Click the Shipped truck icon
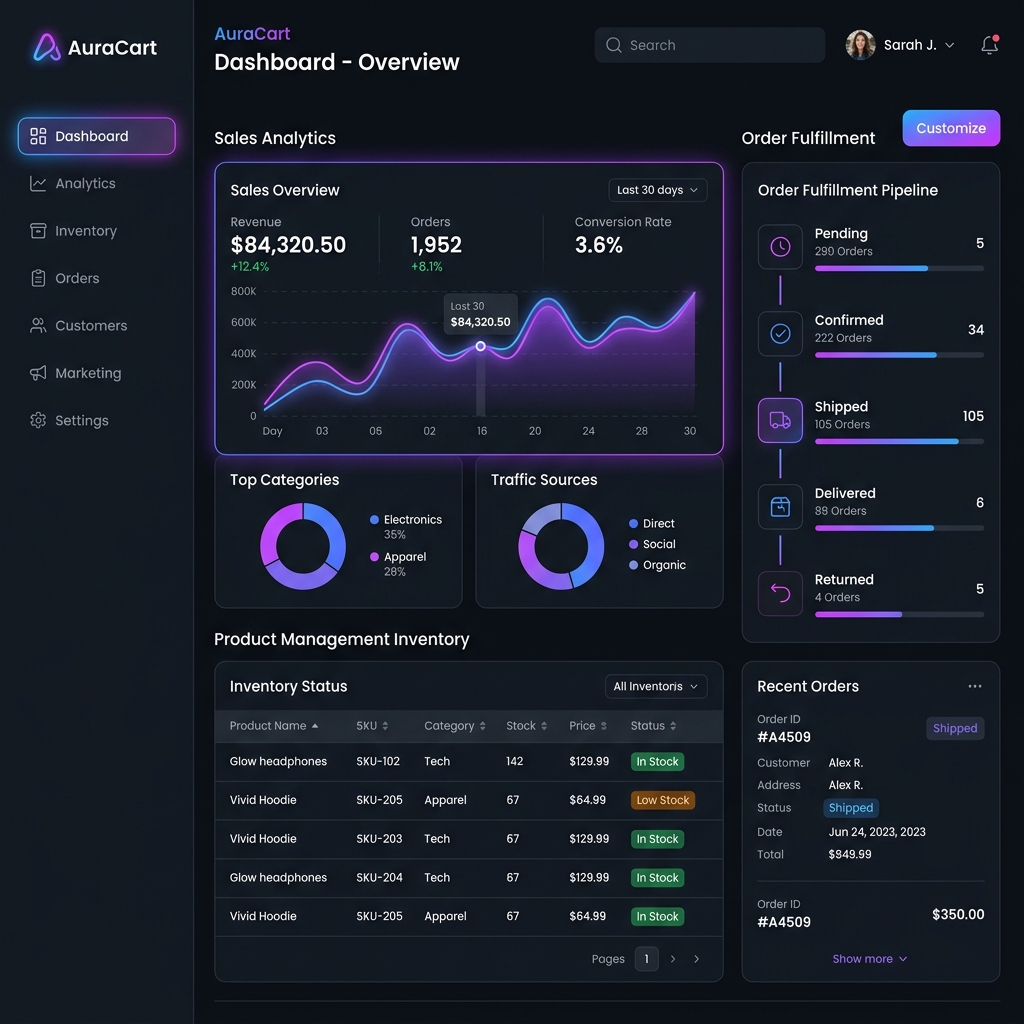The height and width of the screenshot is (1024, 1024). click(780, 420)
